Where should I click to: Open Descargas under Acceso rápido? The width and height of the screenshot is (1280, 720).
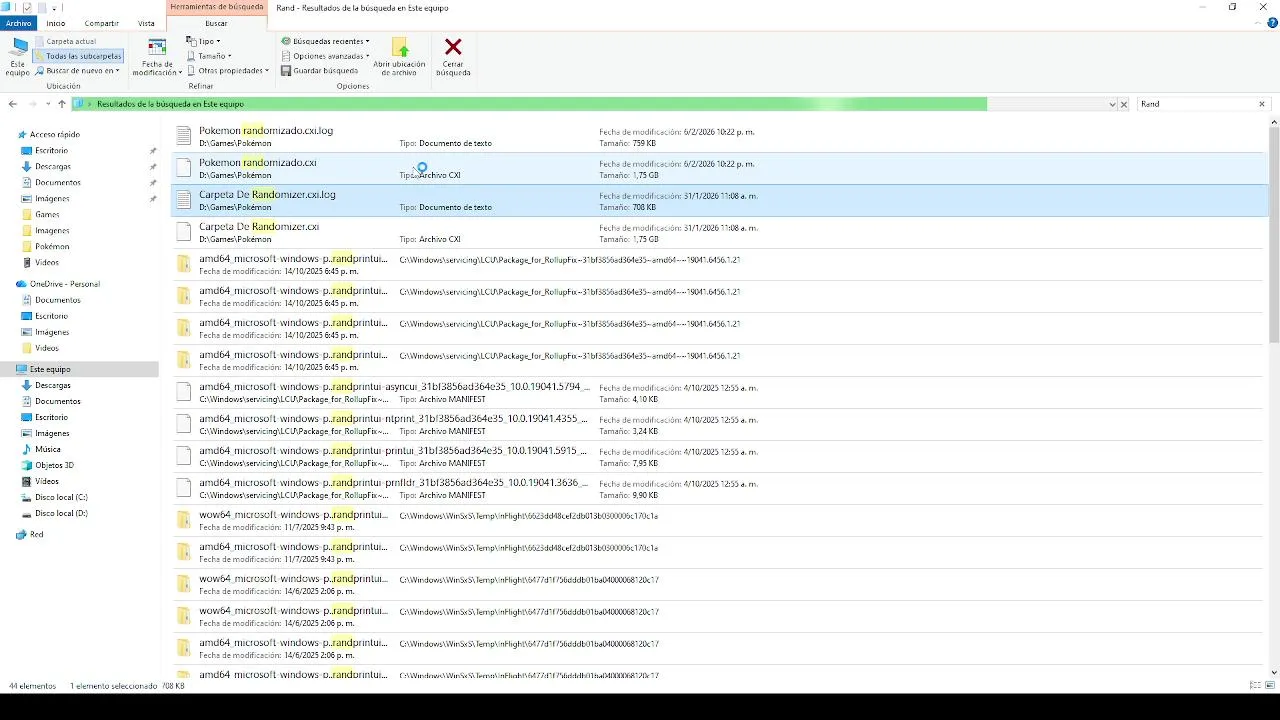(x=52, y=166)
